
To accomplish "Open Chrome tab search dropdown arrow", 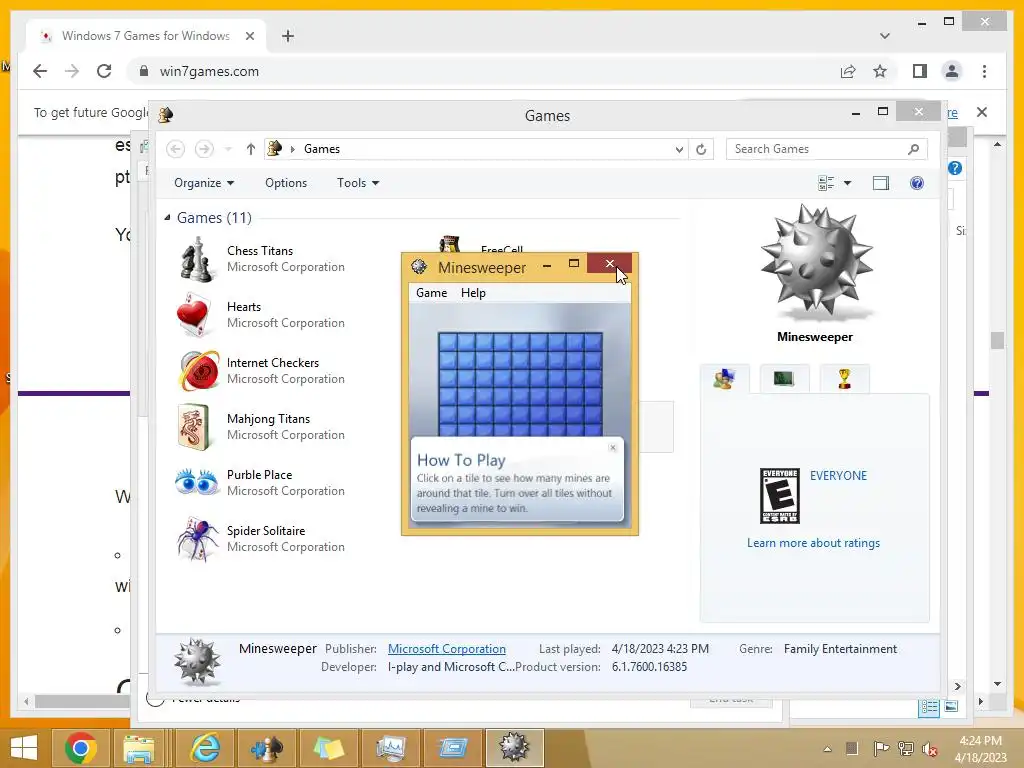I will tap(885, 36).
